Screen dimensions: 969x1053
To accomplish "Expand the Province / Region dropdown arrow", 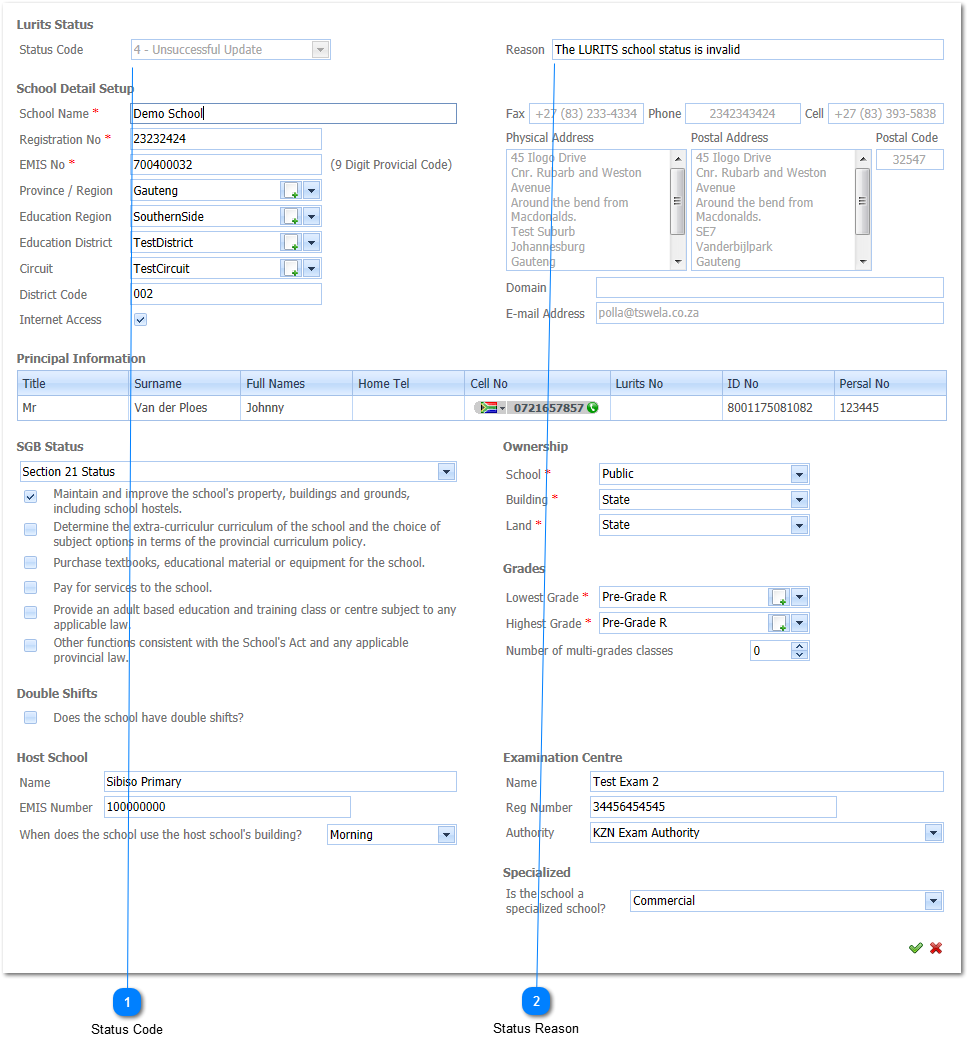I will [312, 191].
